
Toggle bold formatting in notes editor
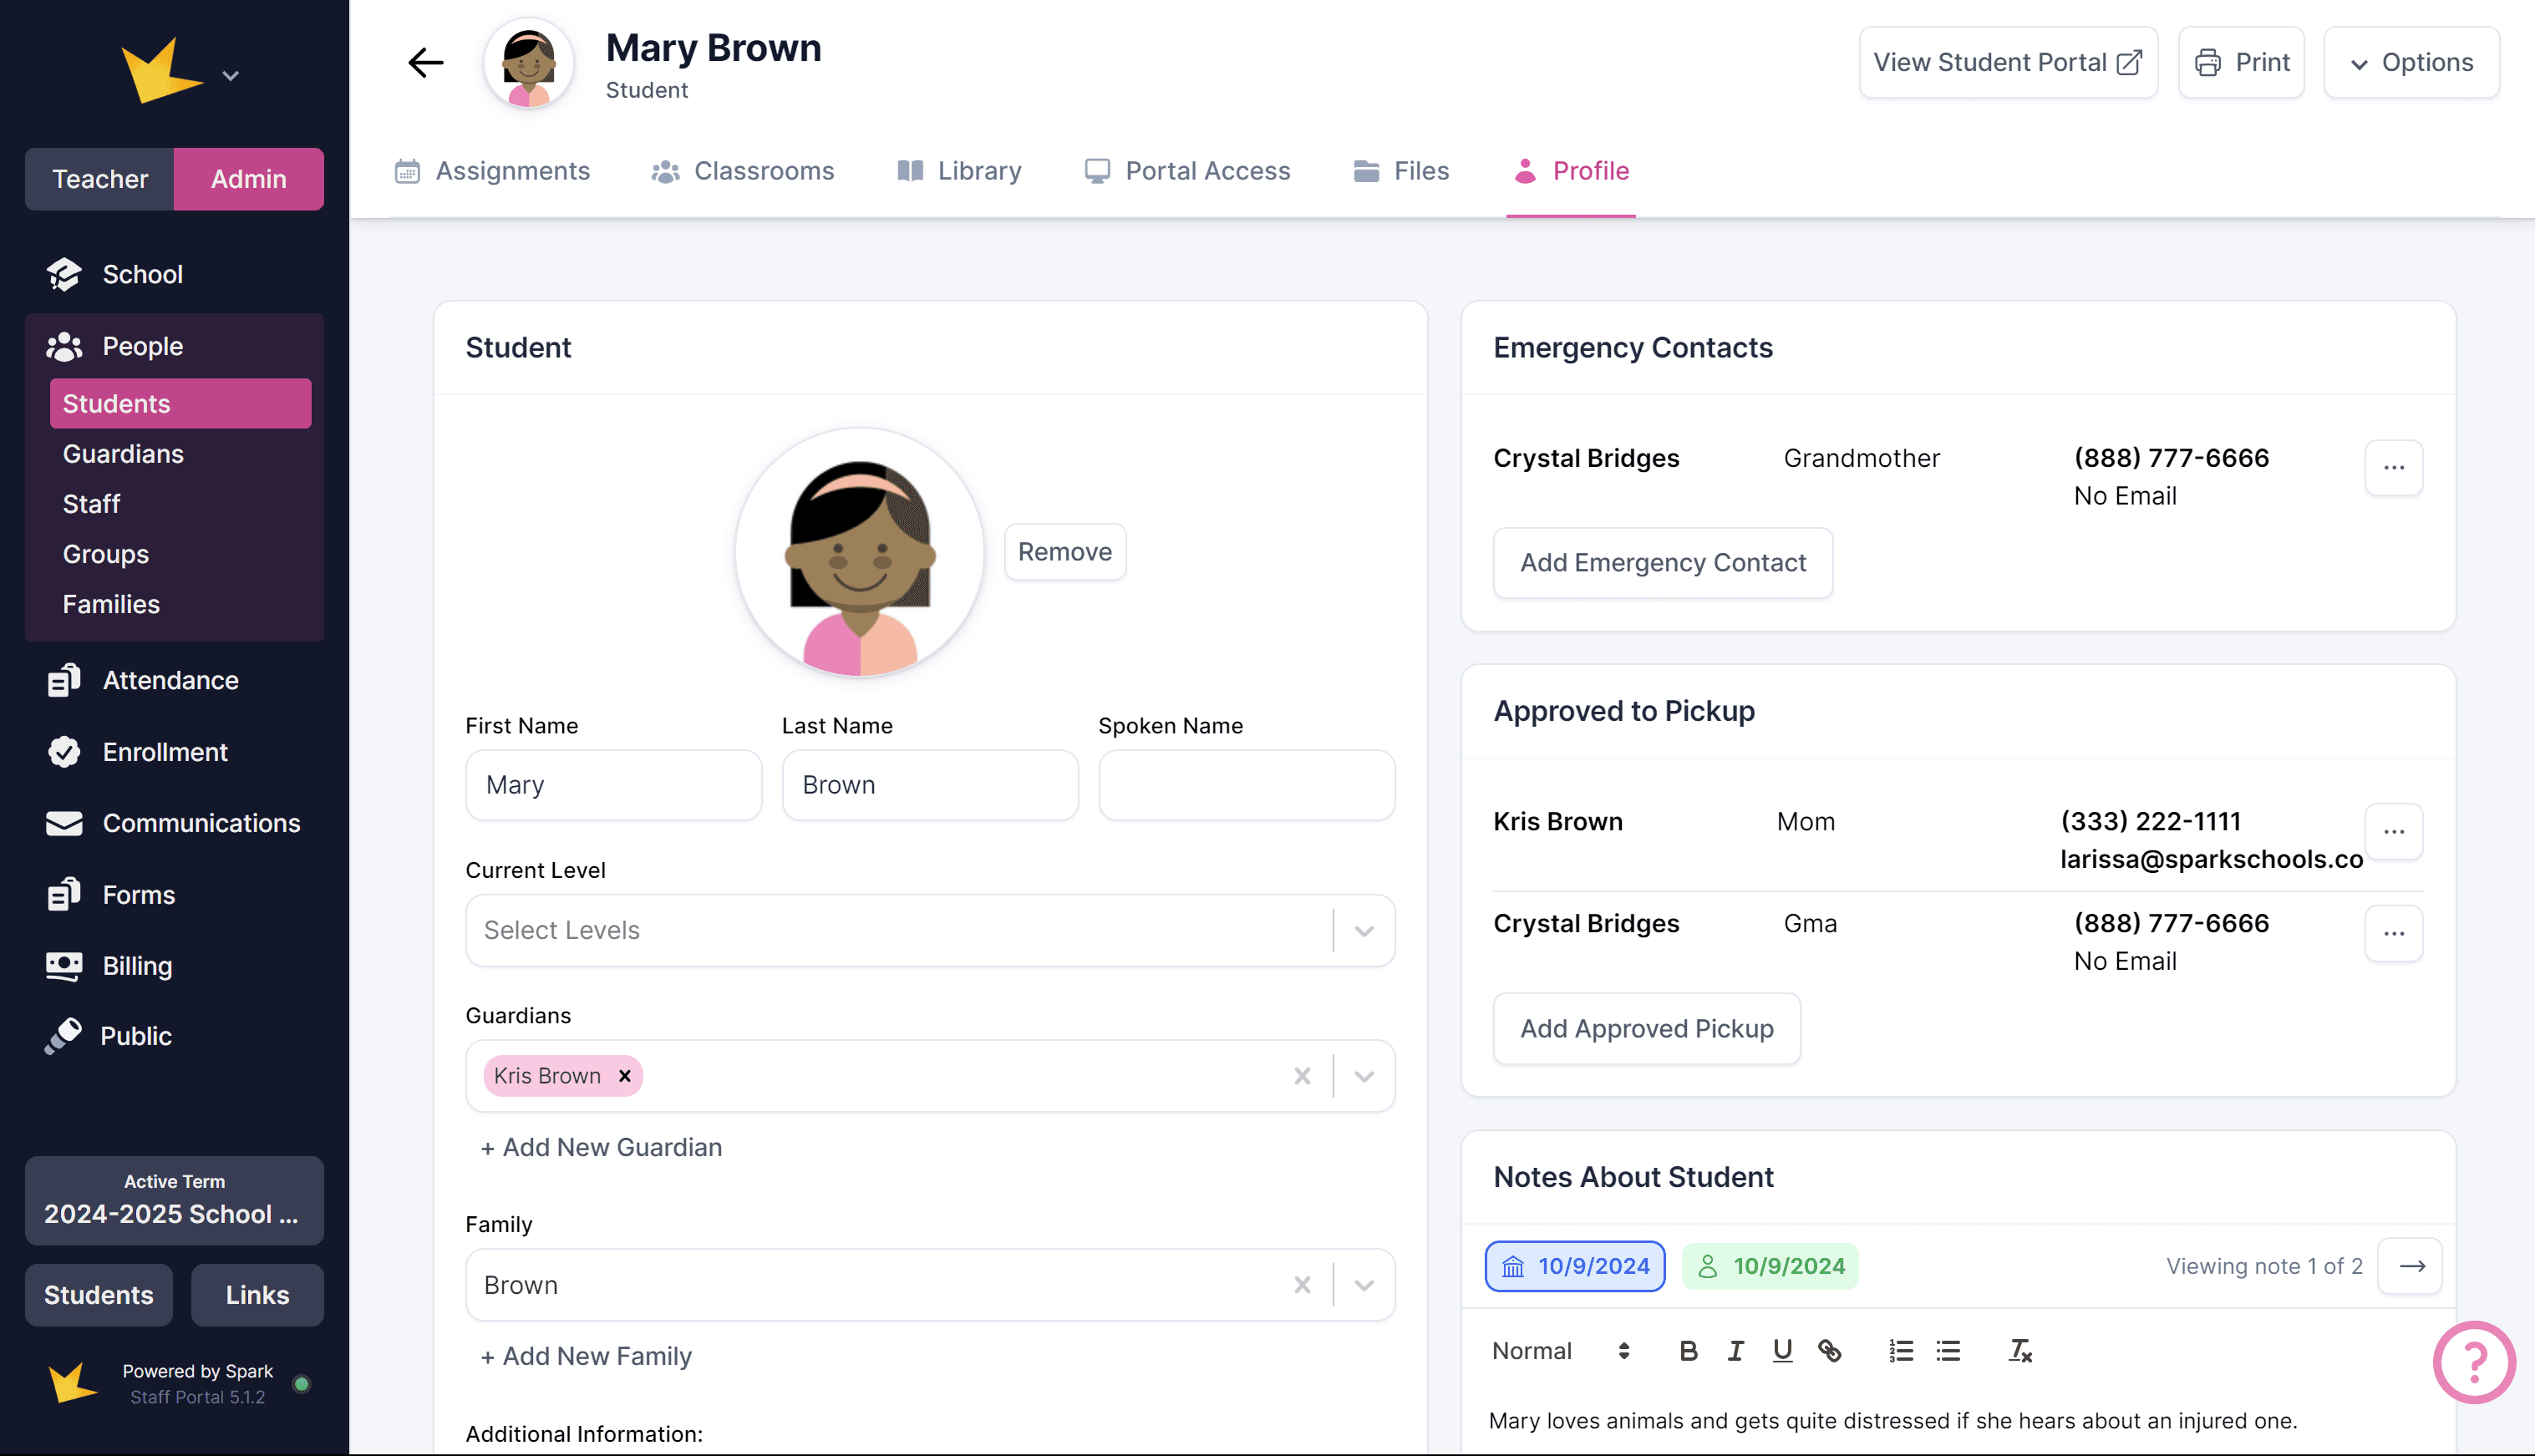1688,1351
